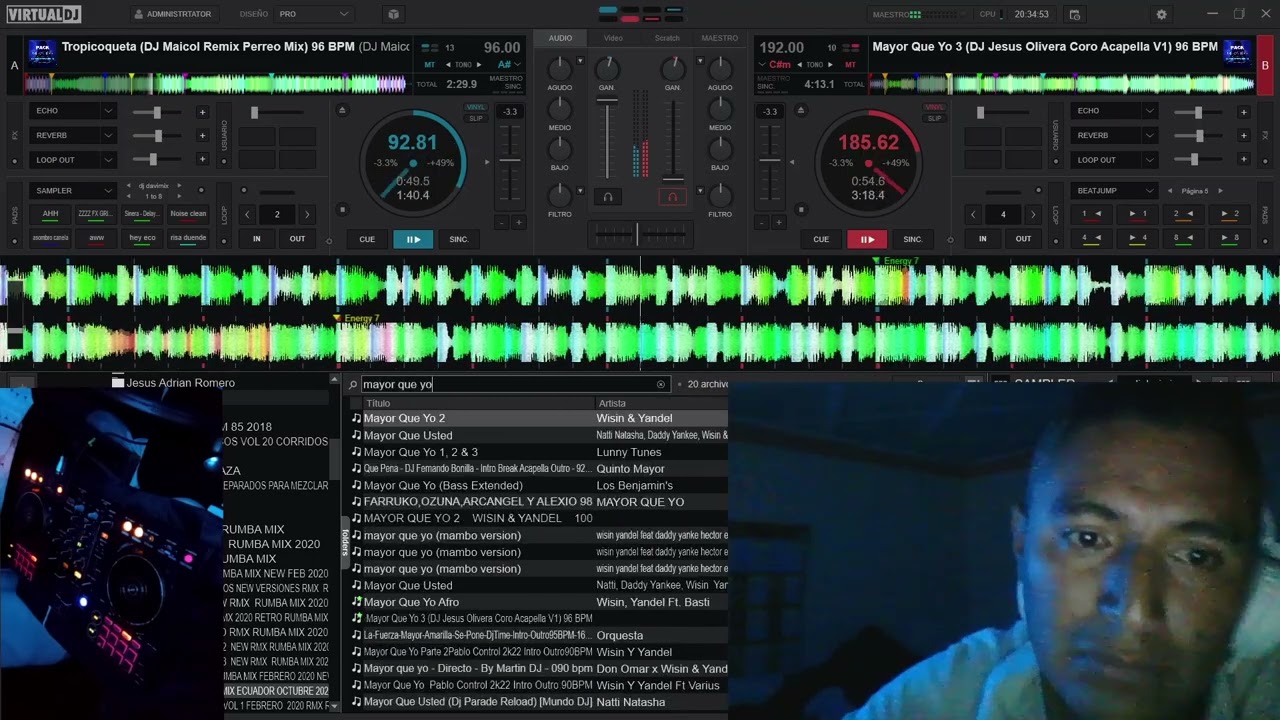Toggle VINYL mode on deck B
Viewport: 1280px width, 720px height.
(934, 107)
